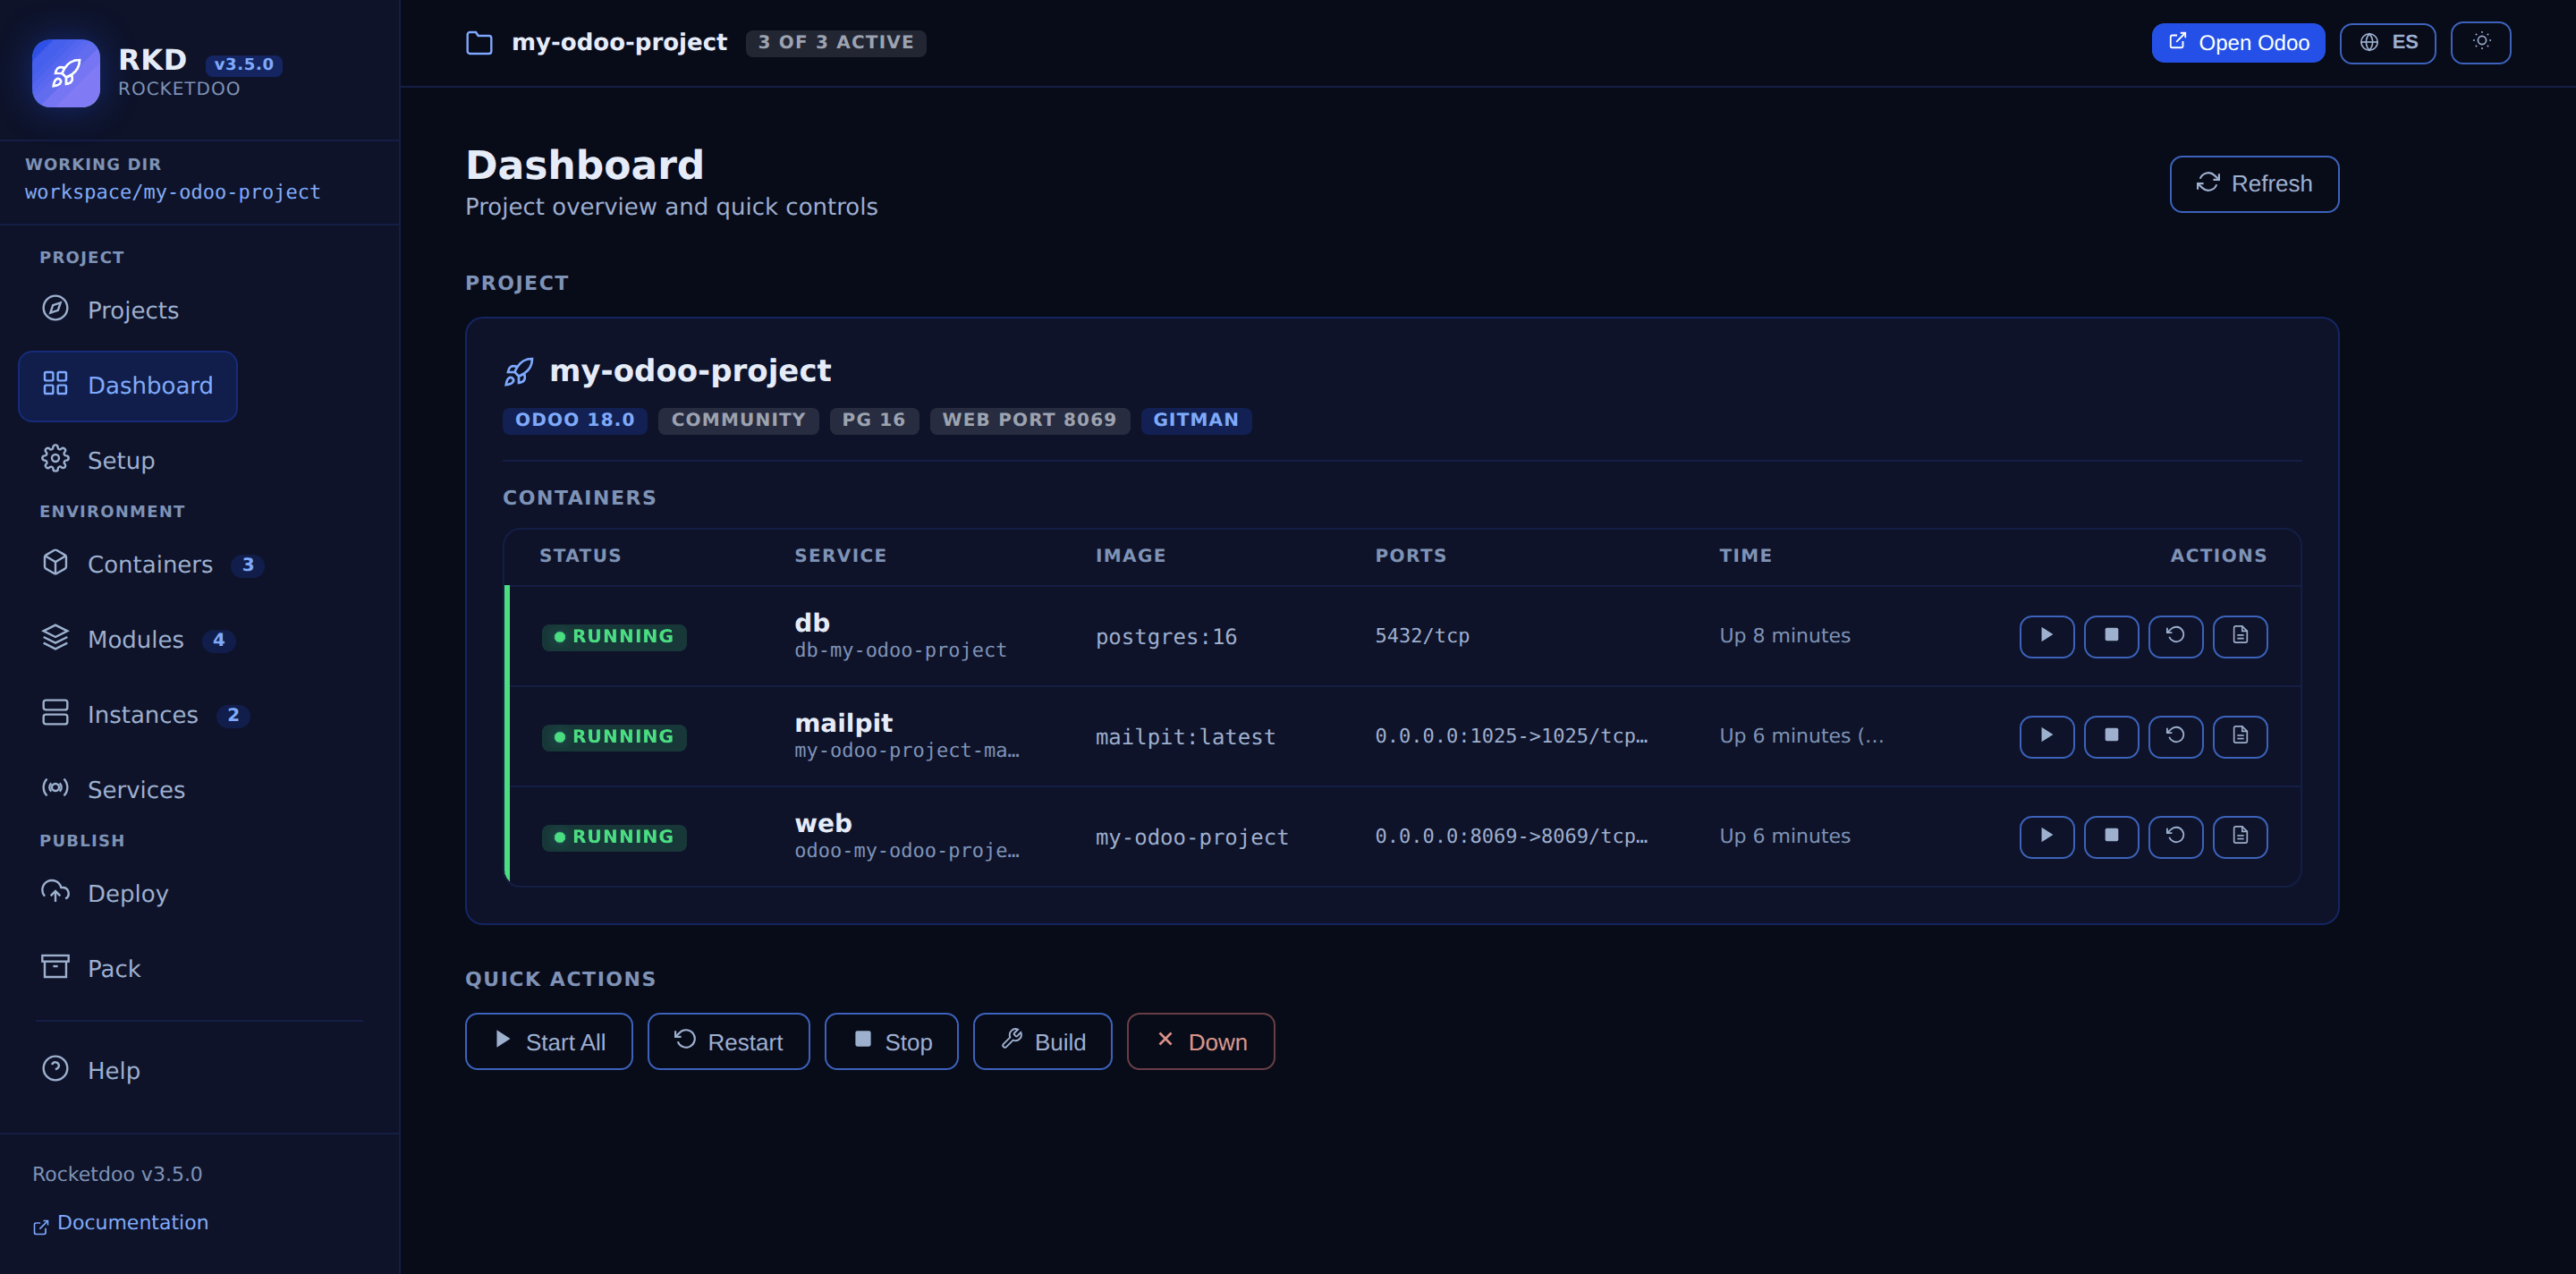2576x1274 pixels.
Task: Open Projects in the sidebar
Action: (x=110, y=310)
